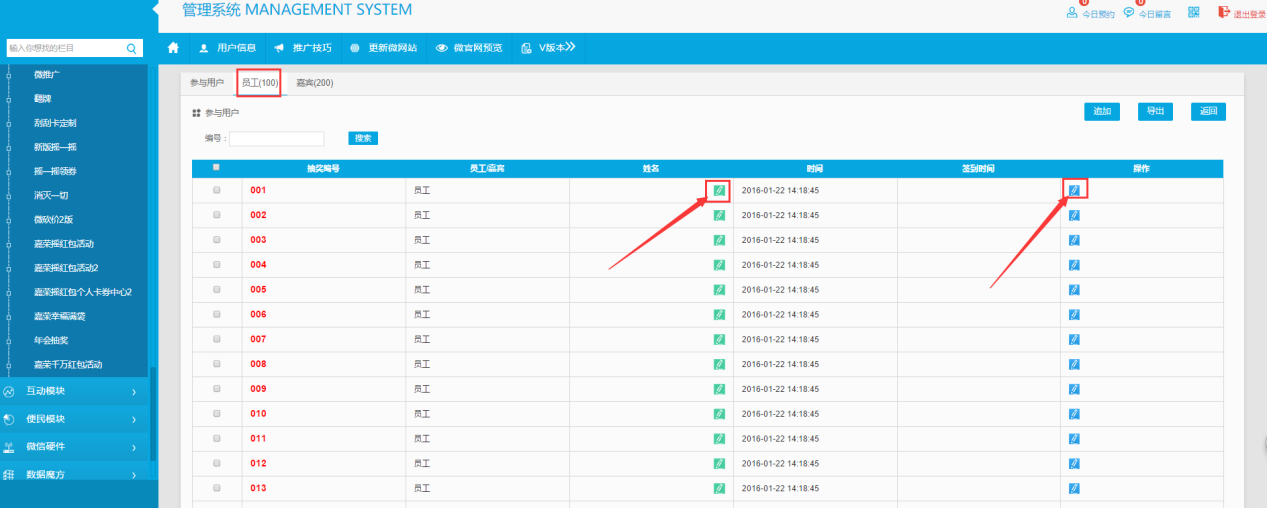Image resolution: width=1267 pixels, height=508 pixels.
Task: Click the 编号 number input field
Action: pyautogui.click(x=277, y=139)
